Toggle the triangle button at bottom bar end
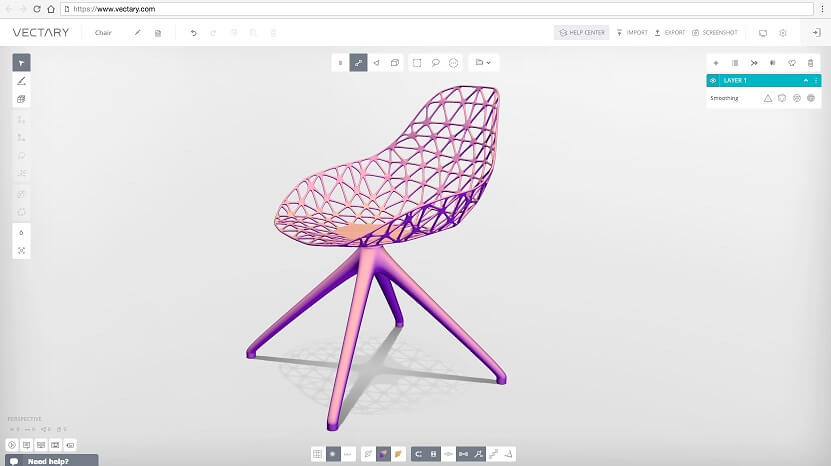The height and width of the screenshot is (466, 831). tap(508, 454)
